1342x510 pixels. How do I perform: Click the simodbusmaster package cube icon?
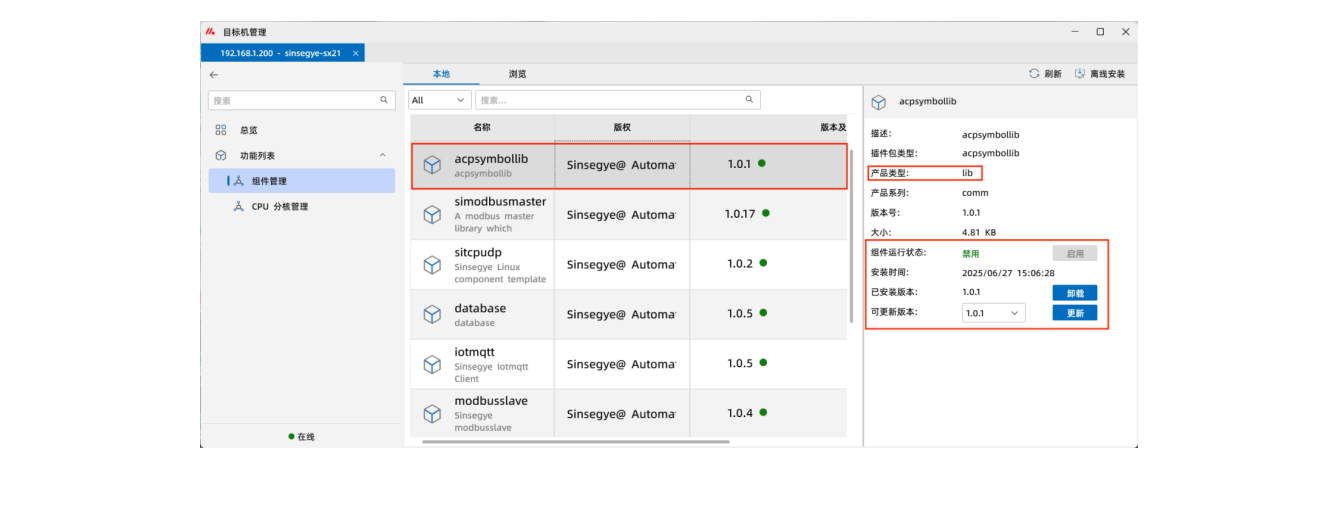pos(432,214)
